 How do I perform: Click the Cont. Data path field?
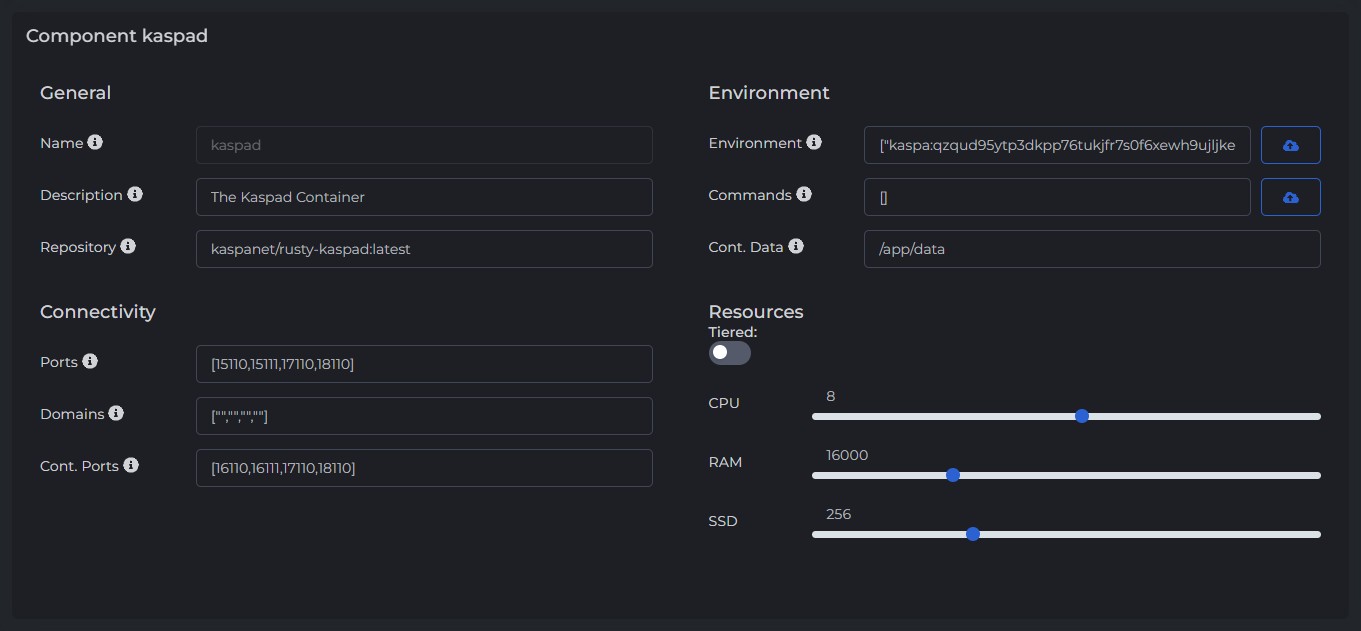click(x=1092, y=249)
